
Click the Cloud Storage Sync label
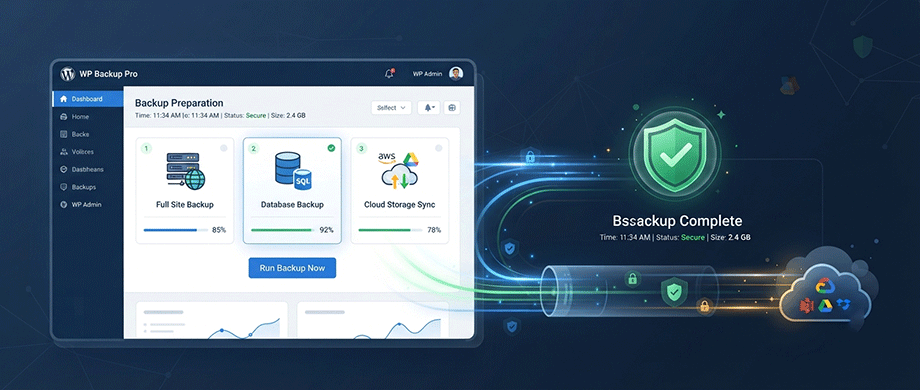coord(400,205)
